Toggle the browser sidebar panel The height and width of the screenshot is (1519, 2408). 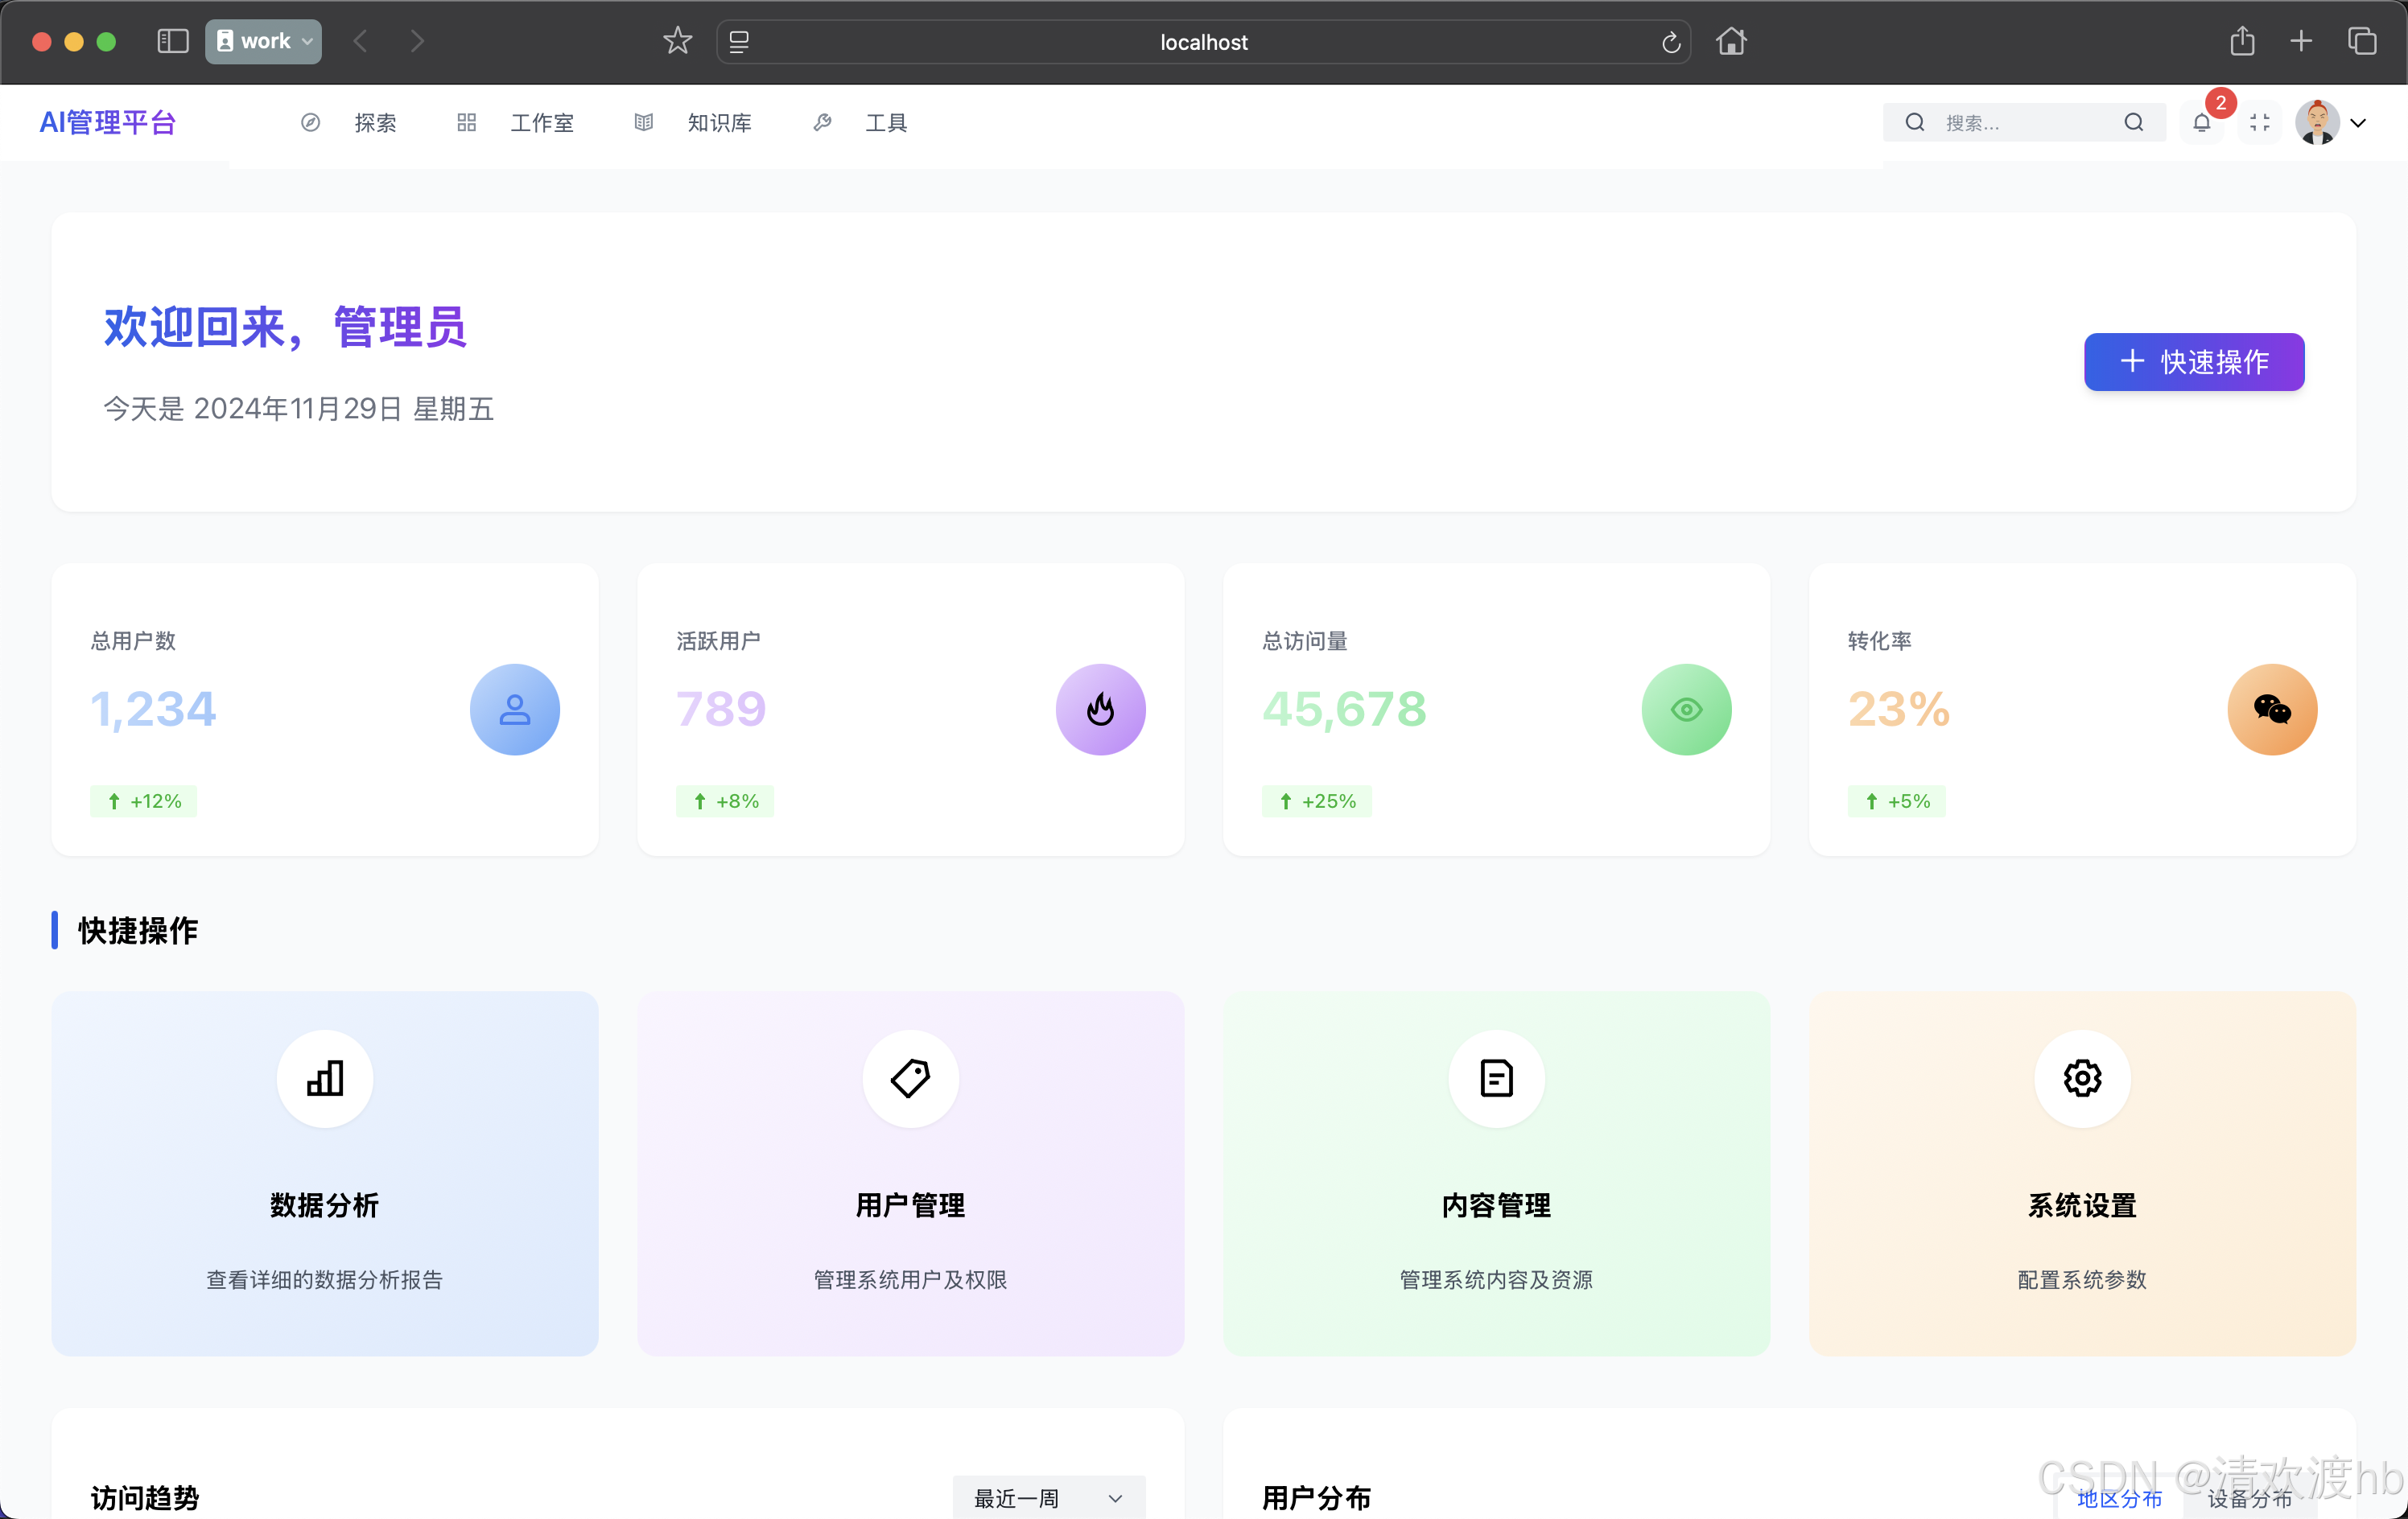(172, 41)
